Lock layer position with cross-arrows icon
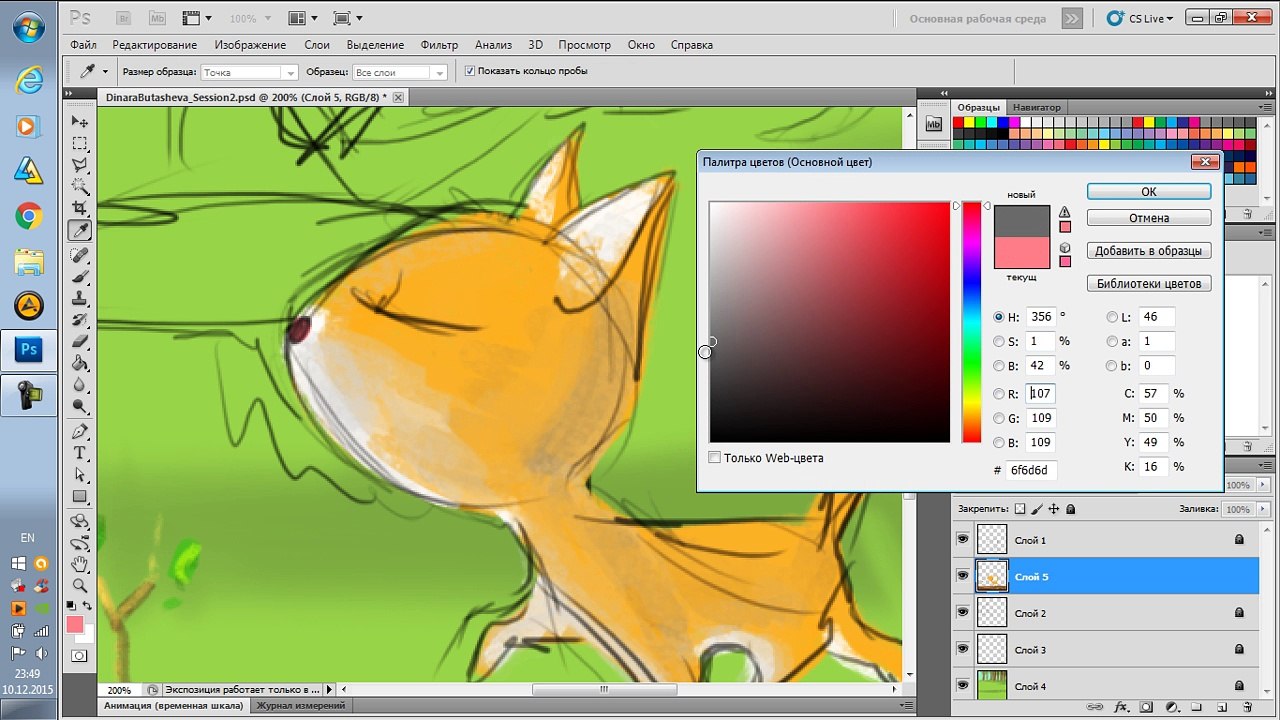1280x720 pixels. 1054,509
